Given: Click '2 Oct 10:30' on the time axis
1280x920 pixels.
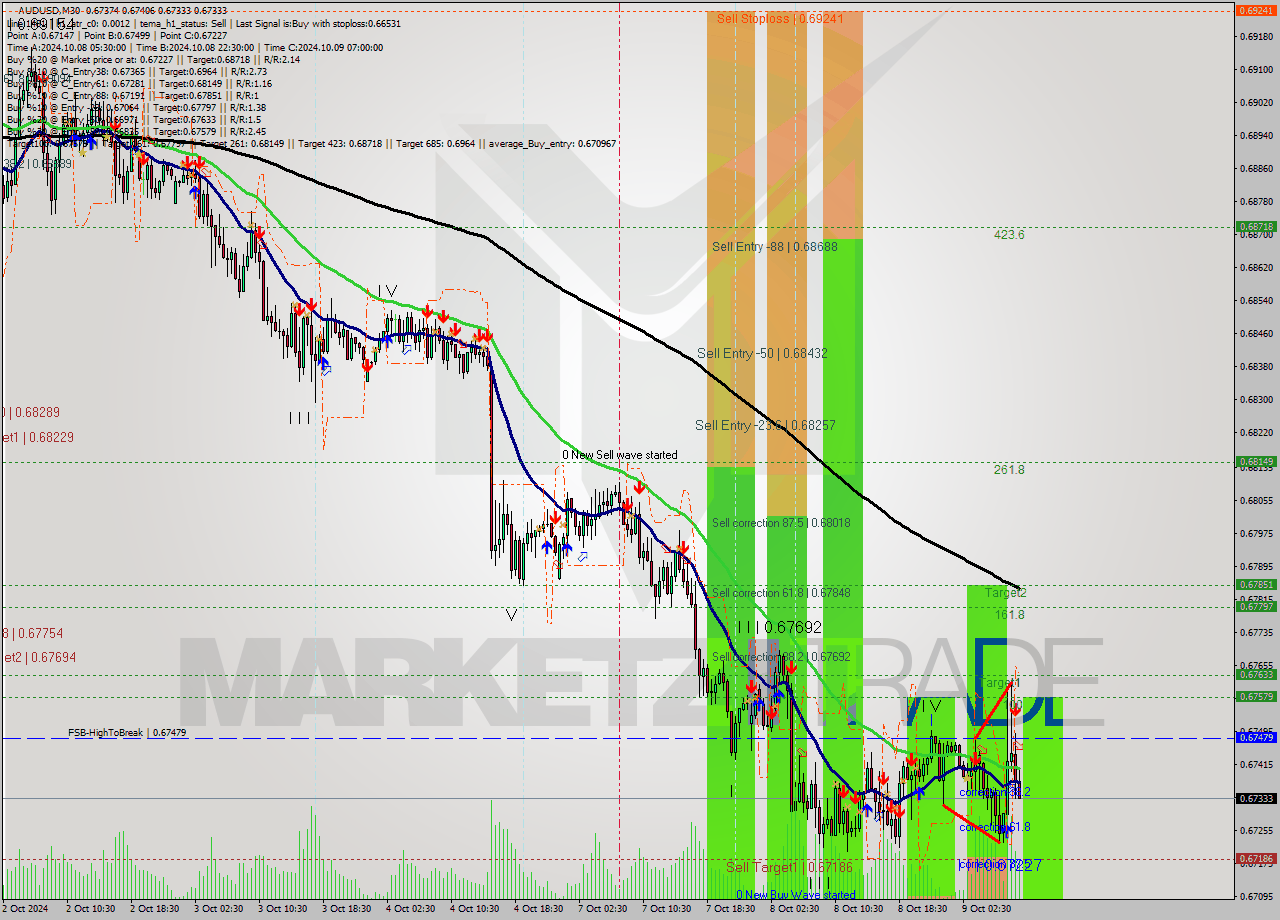Looking at the screenshot, I should 90,910.
